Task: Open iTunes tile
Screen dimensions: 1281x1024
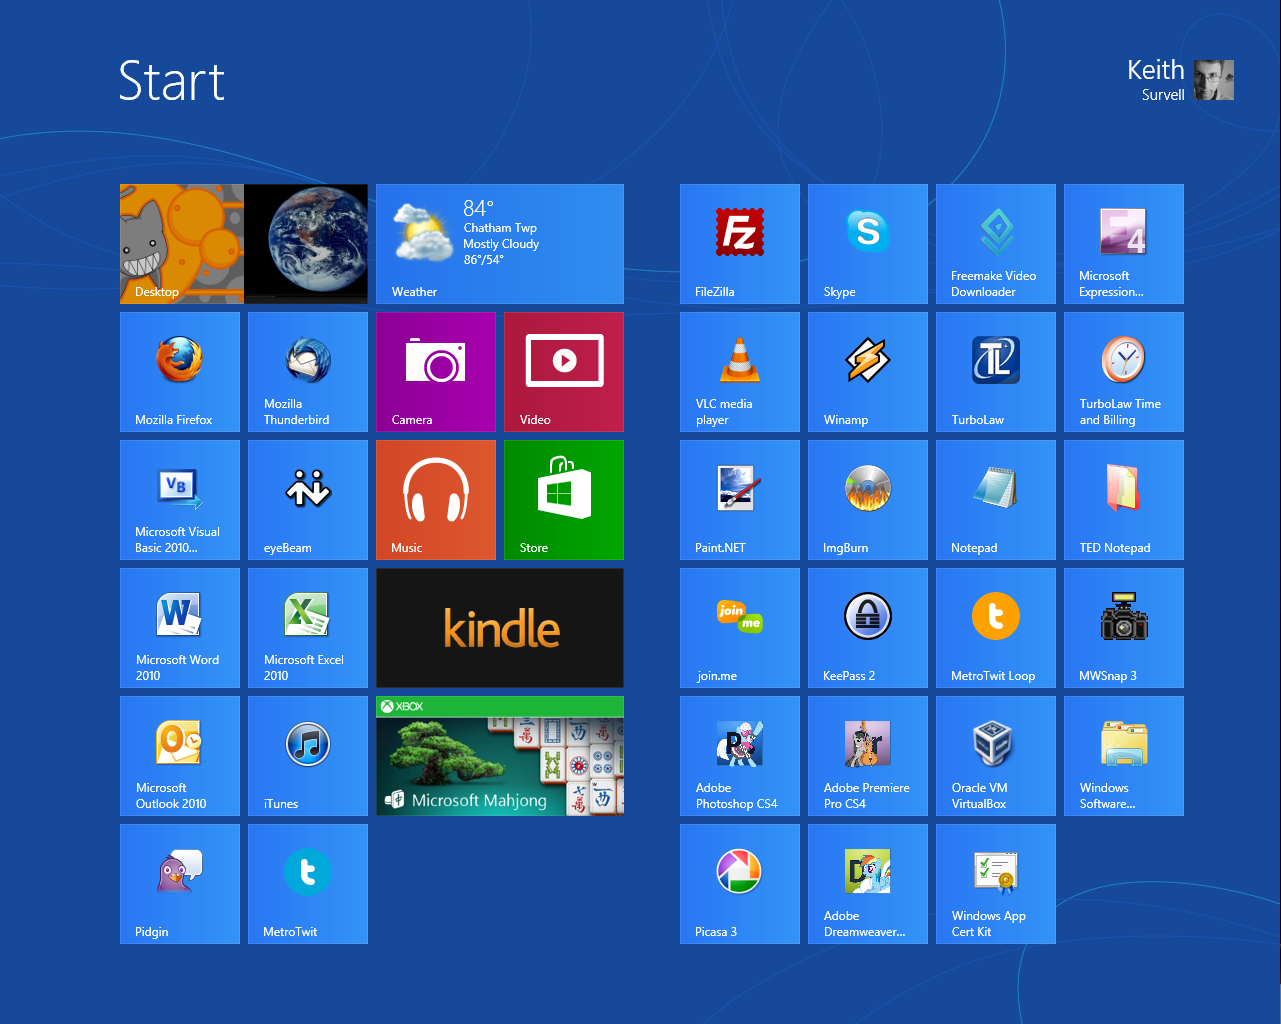Action: 308,756
